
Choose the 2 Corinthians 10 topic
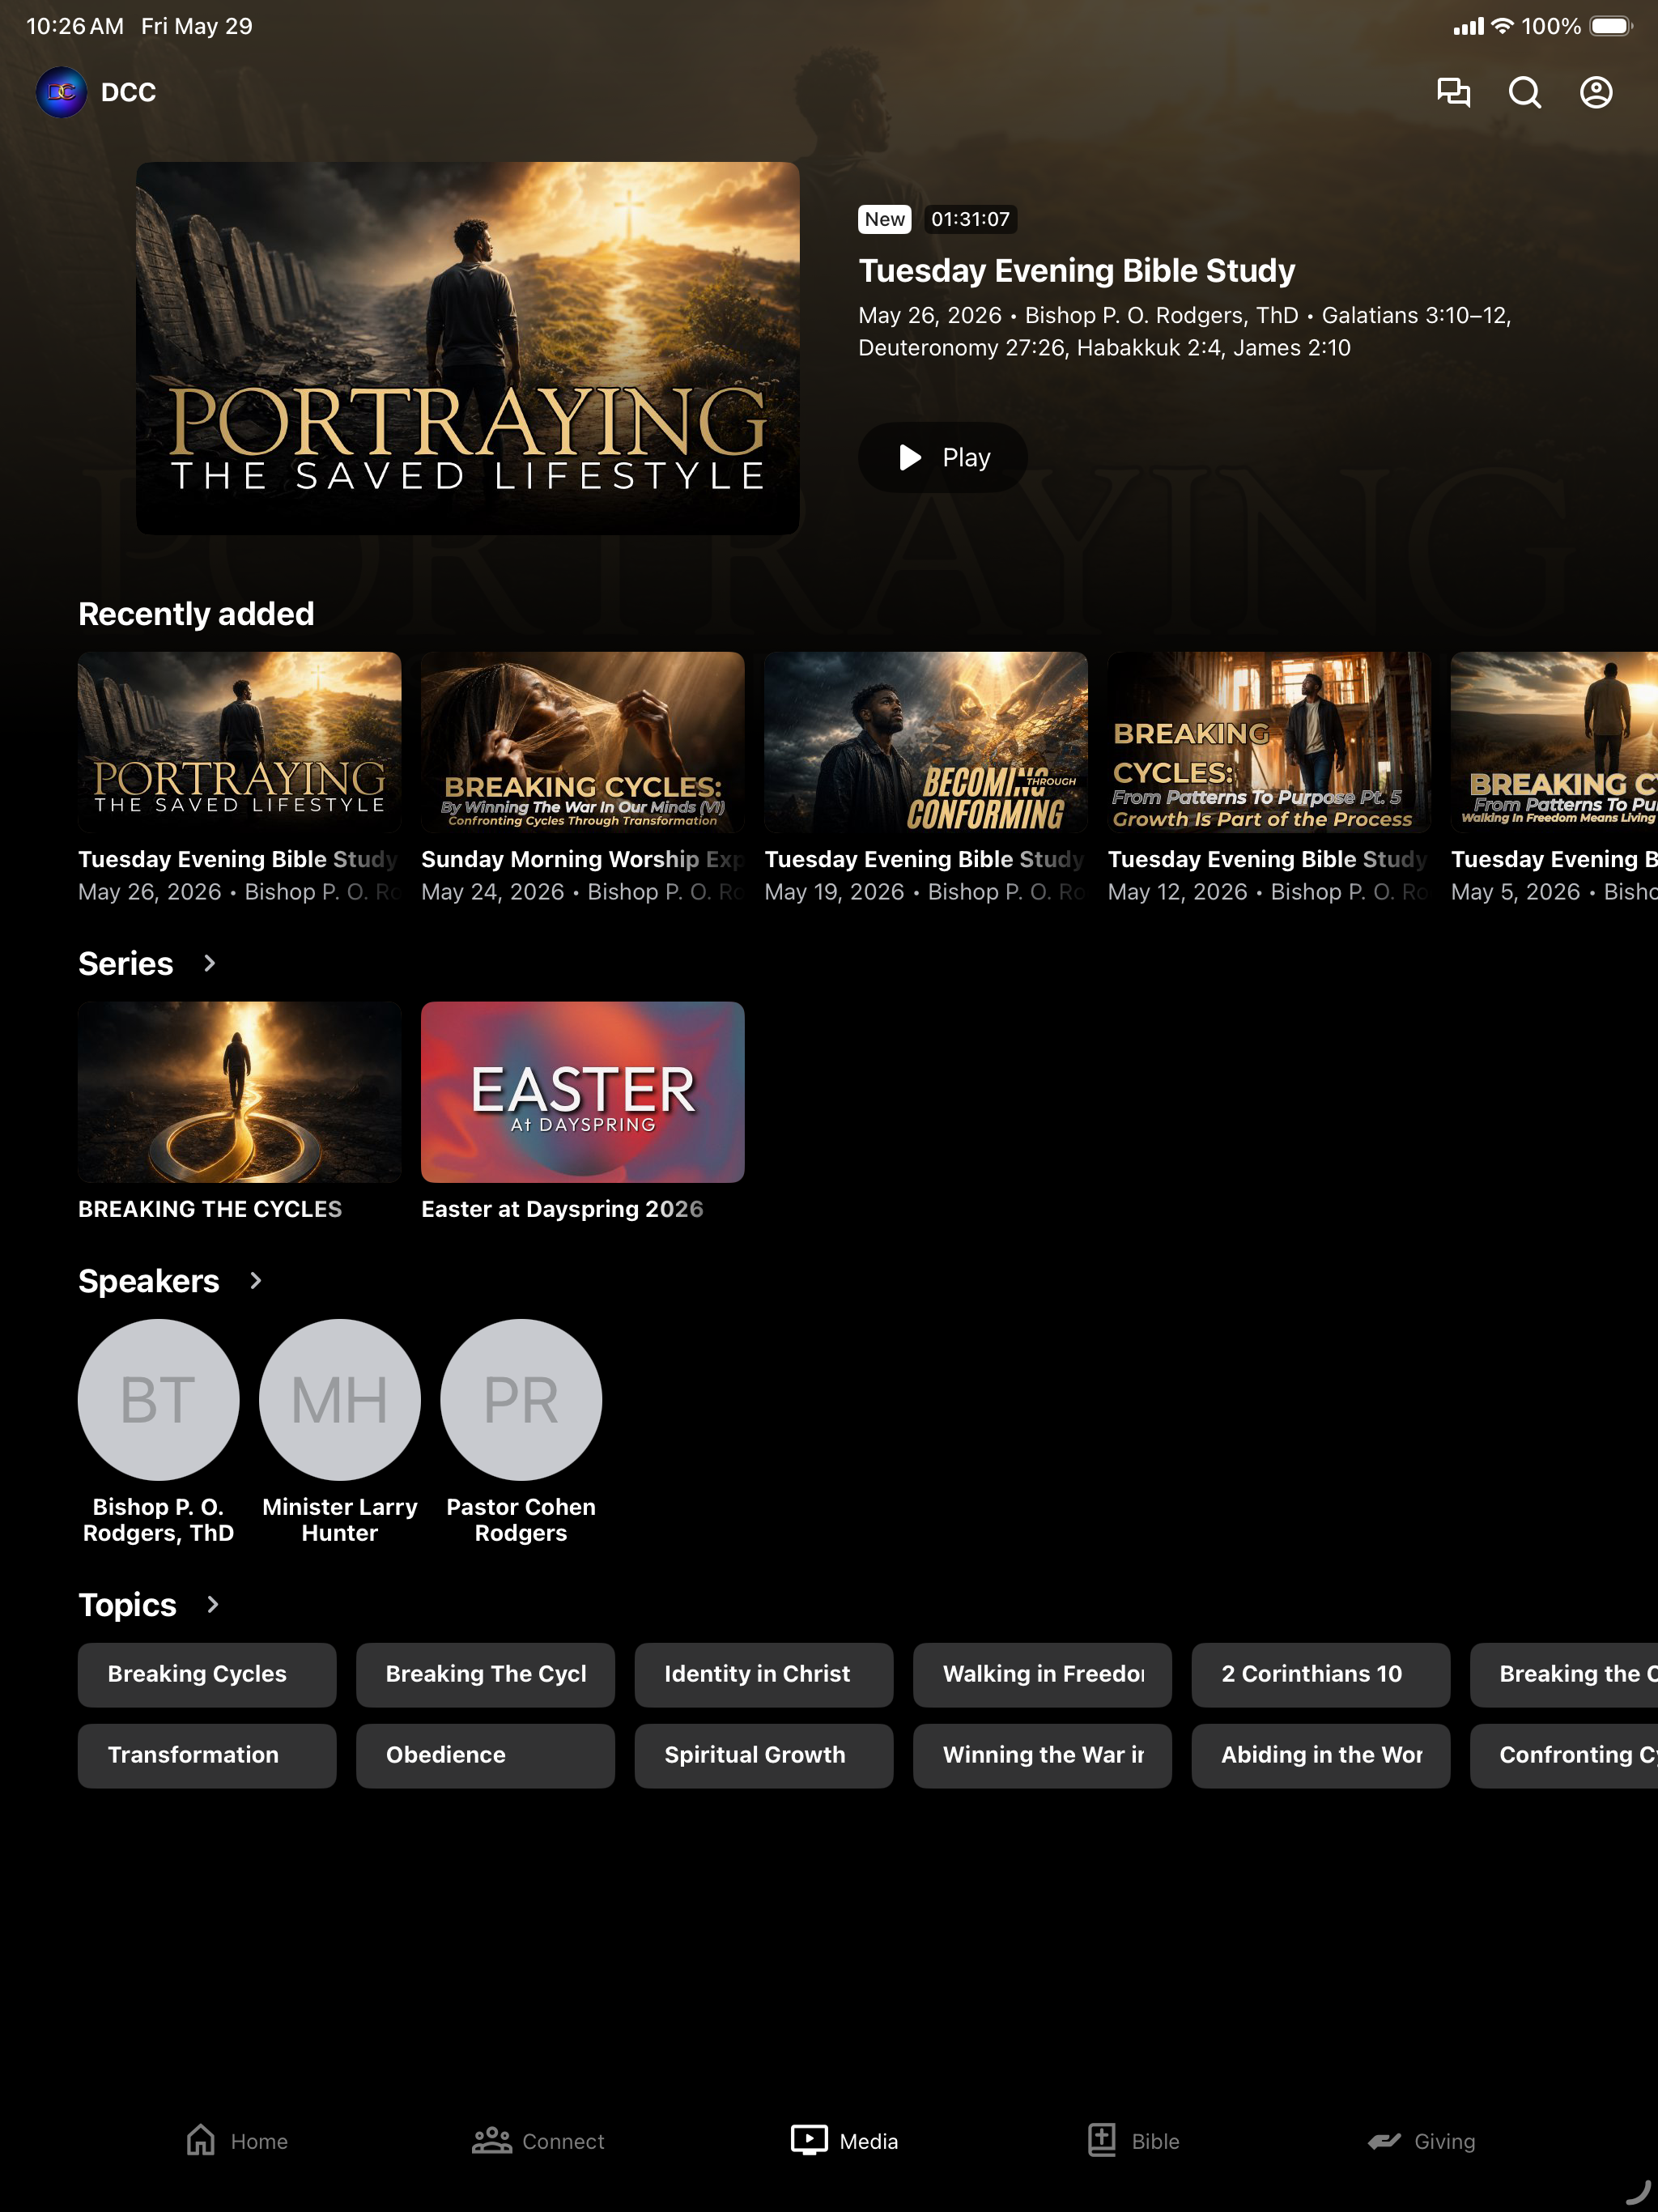(x=1320, y=1674)
